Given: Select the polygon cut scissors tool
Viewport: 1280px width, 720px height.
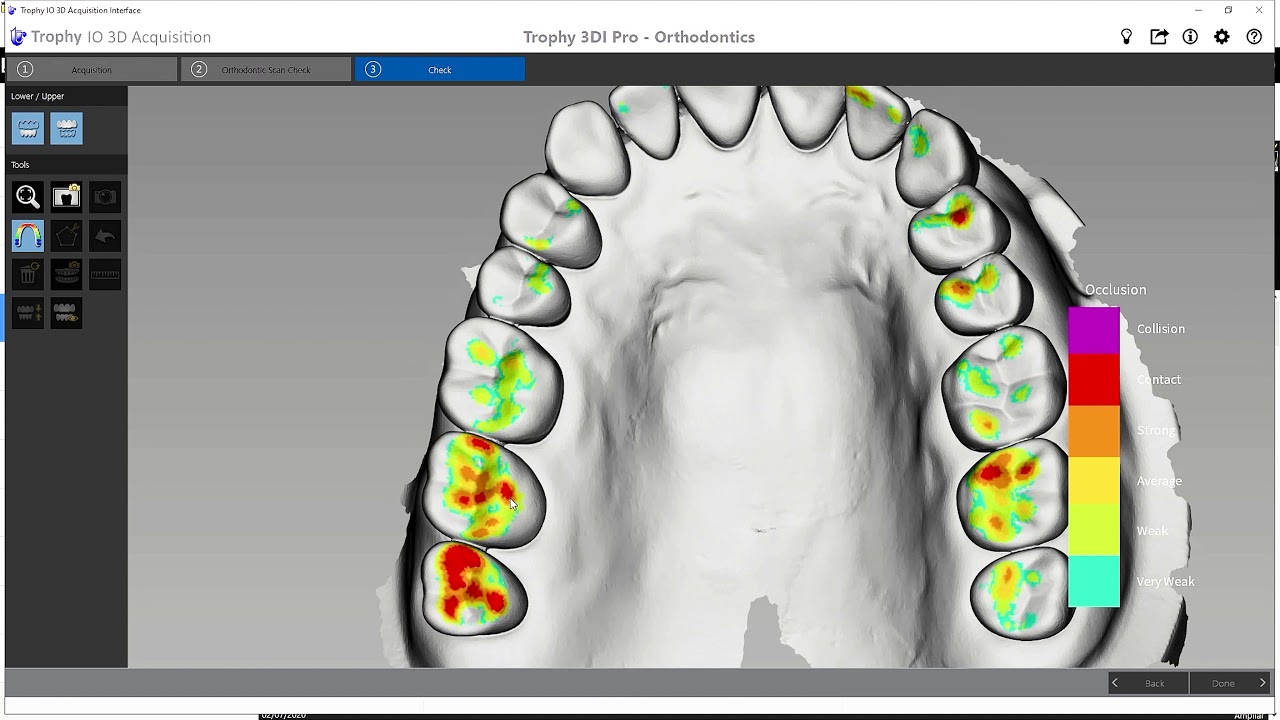Looking at the screenshot, I should pyautogui.click(x=67, y=236).
